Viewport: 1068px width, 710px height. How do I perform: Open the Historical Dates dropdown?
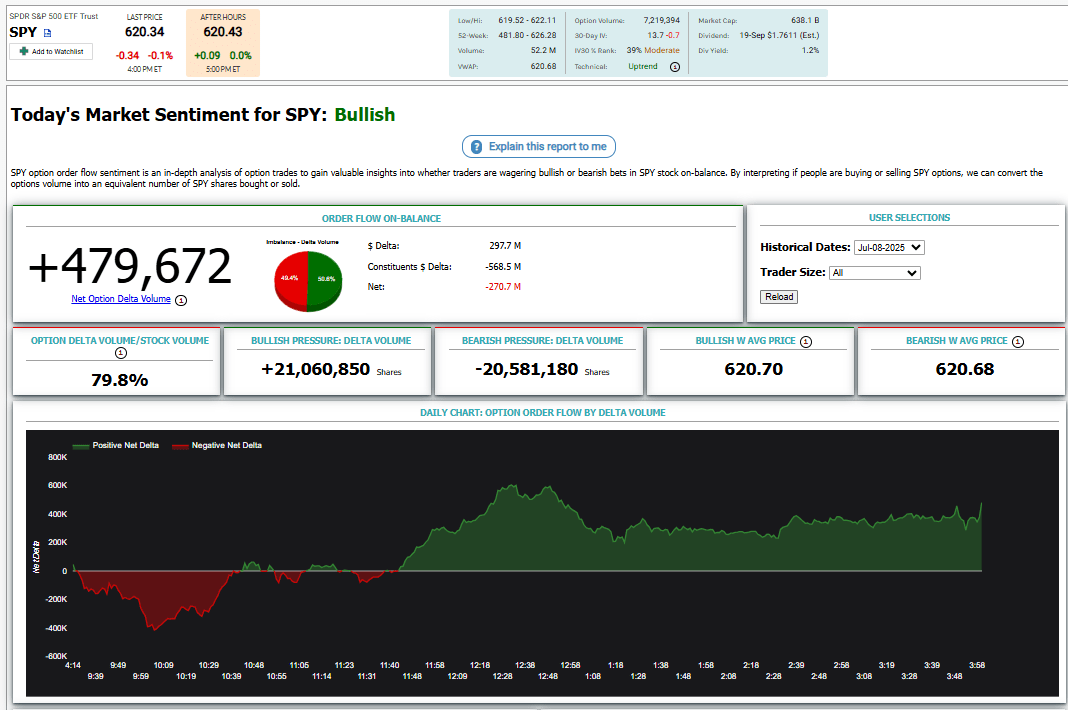pyautogui.click(x=889, y=247)
